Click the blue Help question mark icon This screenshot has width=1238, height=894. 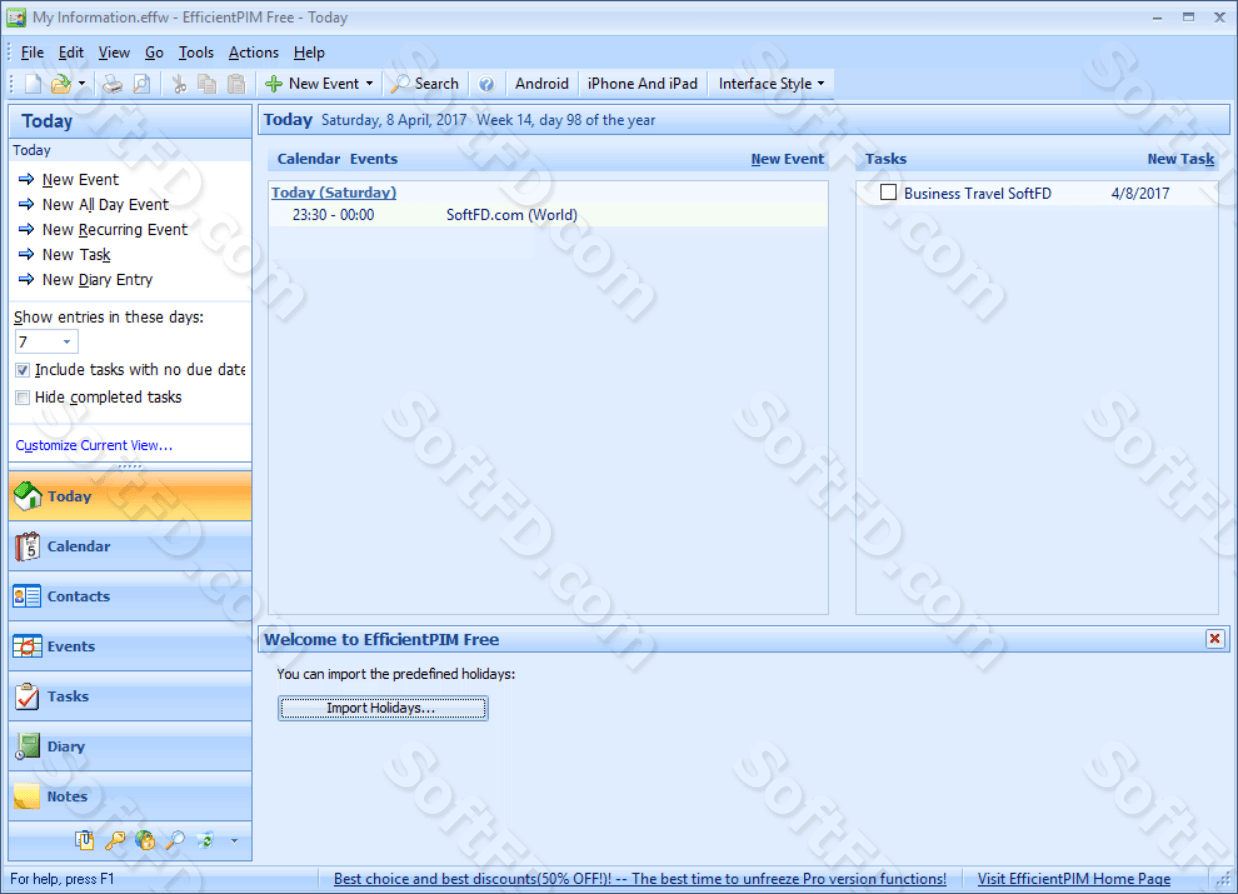[486, 84]
